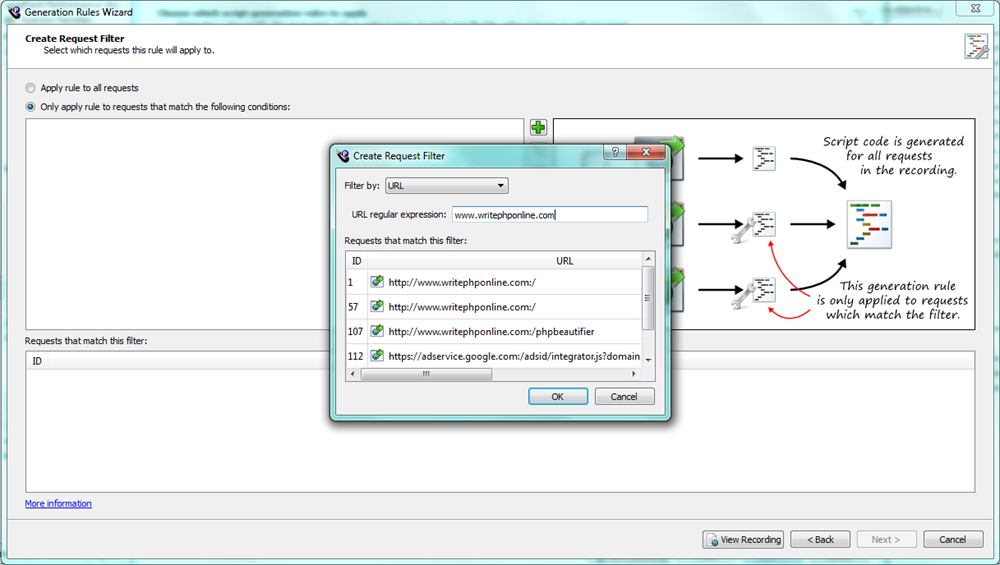Open the "Filter by" URL dropdown
Viewport: 1000px width, 565px height.
[446, 186]
